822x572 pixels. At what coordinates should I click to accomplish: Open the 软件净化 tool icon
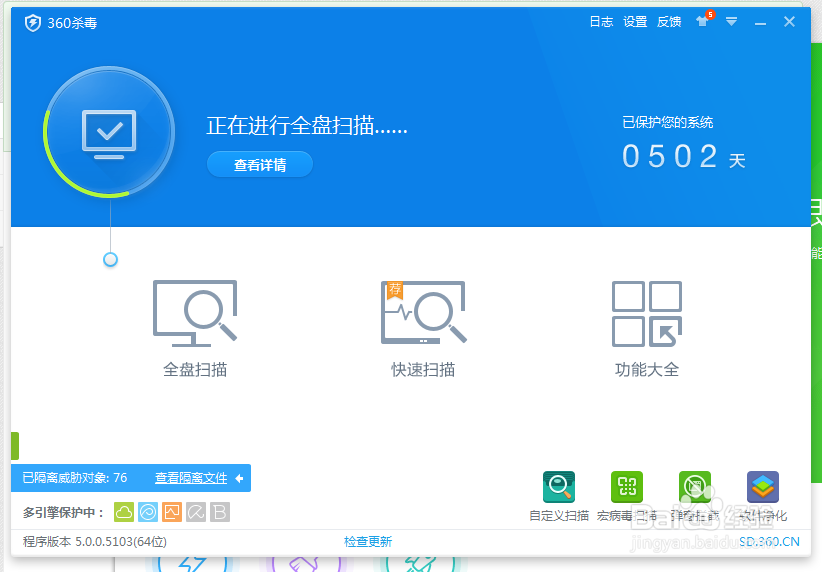click(x=763, y=487)
